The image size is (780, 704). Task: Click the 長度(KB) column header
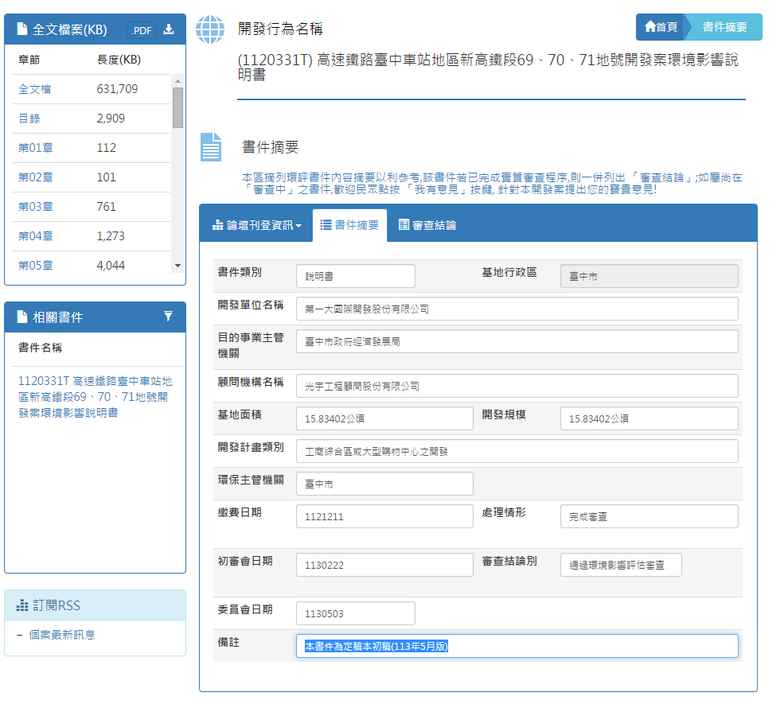(119, 60)
